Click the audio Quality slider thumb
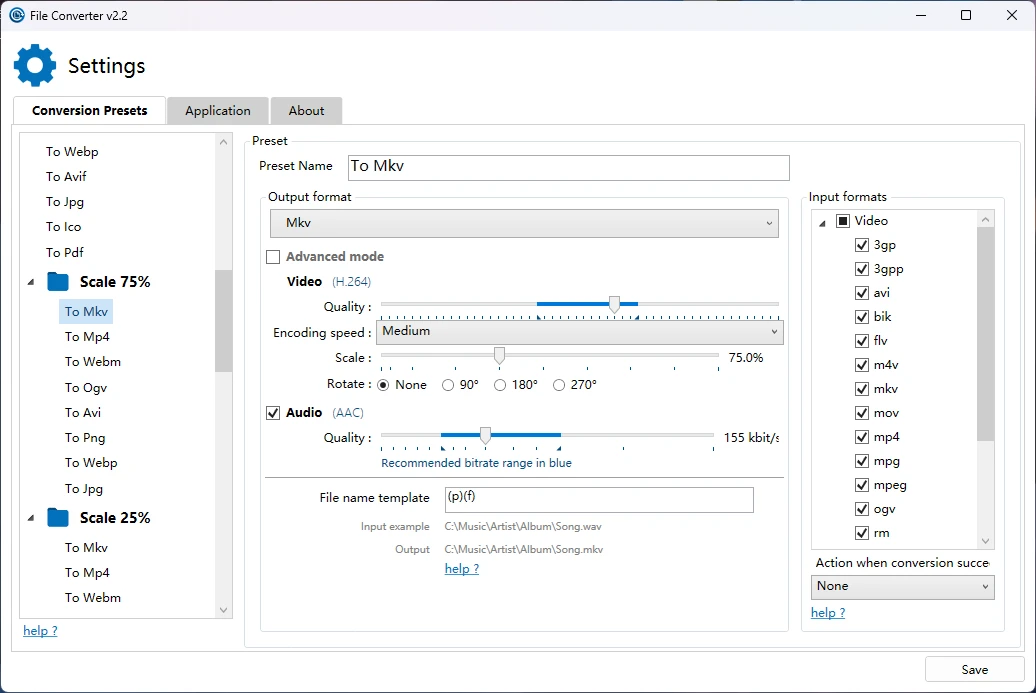The image size is (1036, 693). [x=486, y=435]
